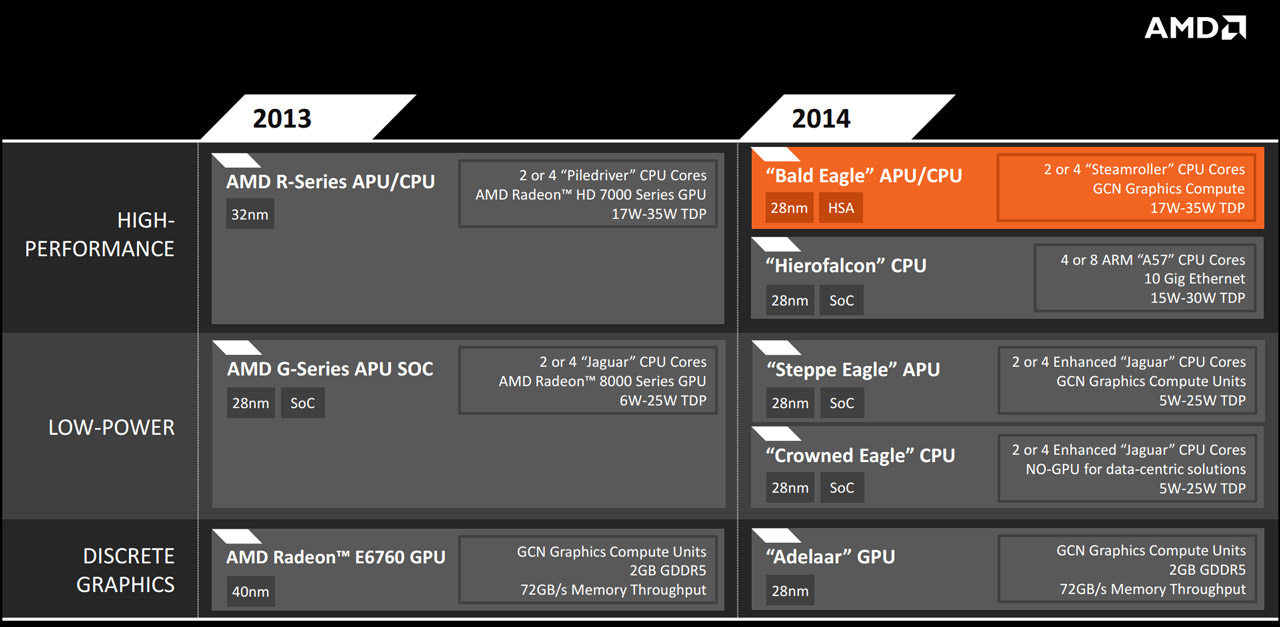Click the SoC badge under Steppe Eagle

(842, 403)
